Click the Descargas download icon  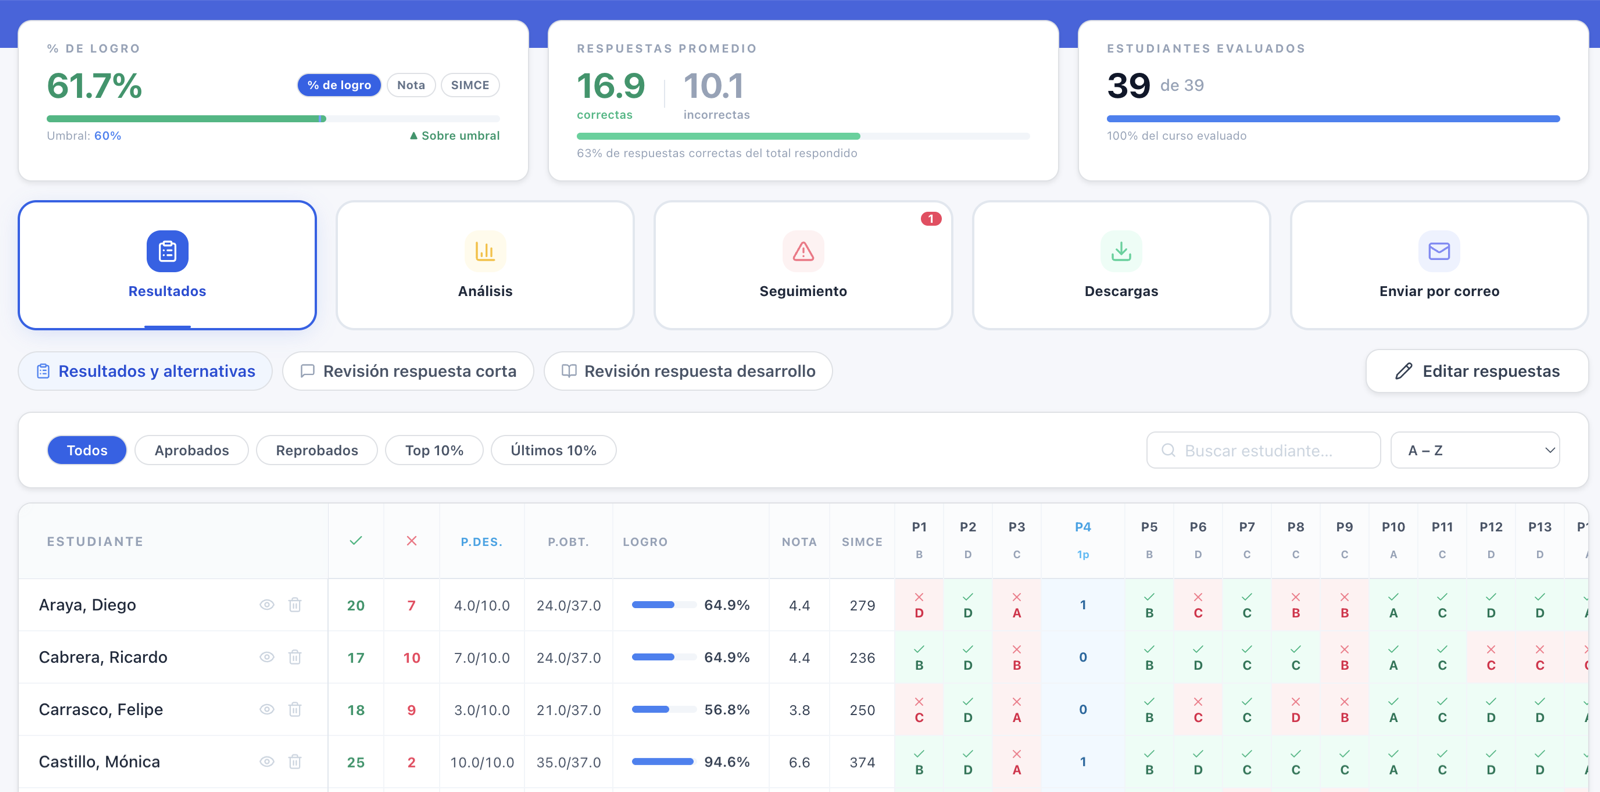(x=1121, y=251)
